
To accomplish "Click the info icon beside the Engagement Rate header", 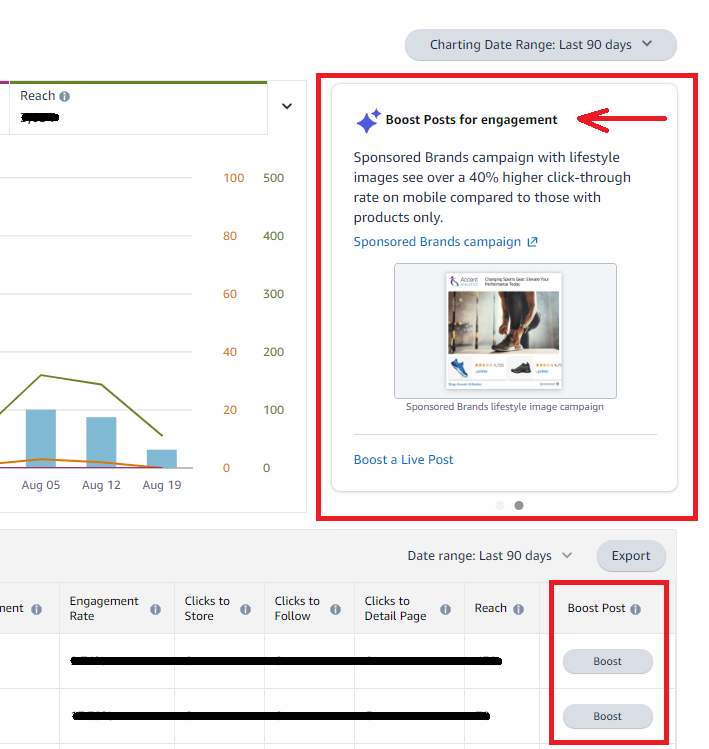I will tap(155, 609).
